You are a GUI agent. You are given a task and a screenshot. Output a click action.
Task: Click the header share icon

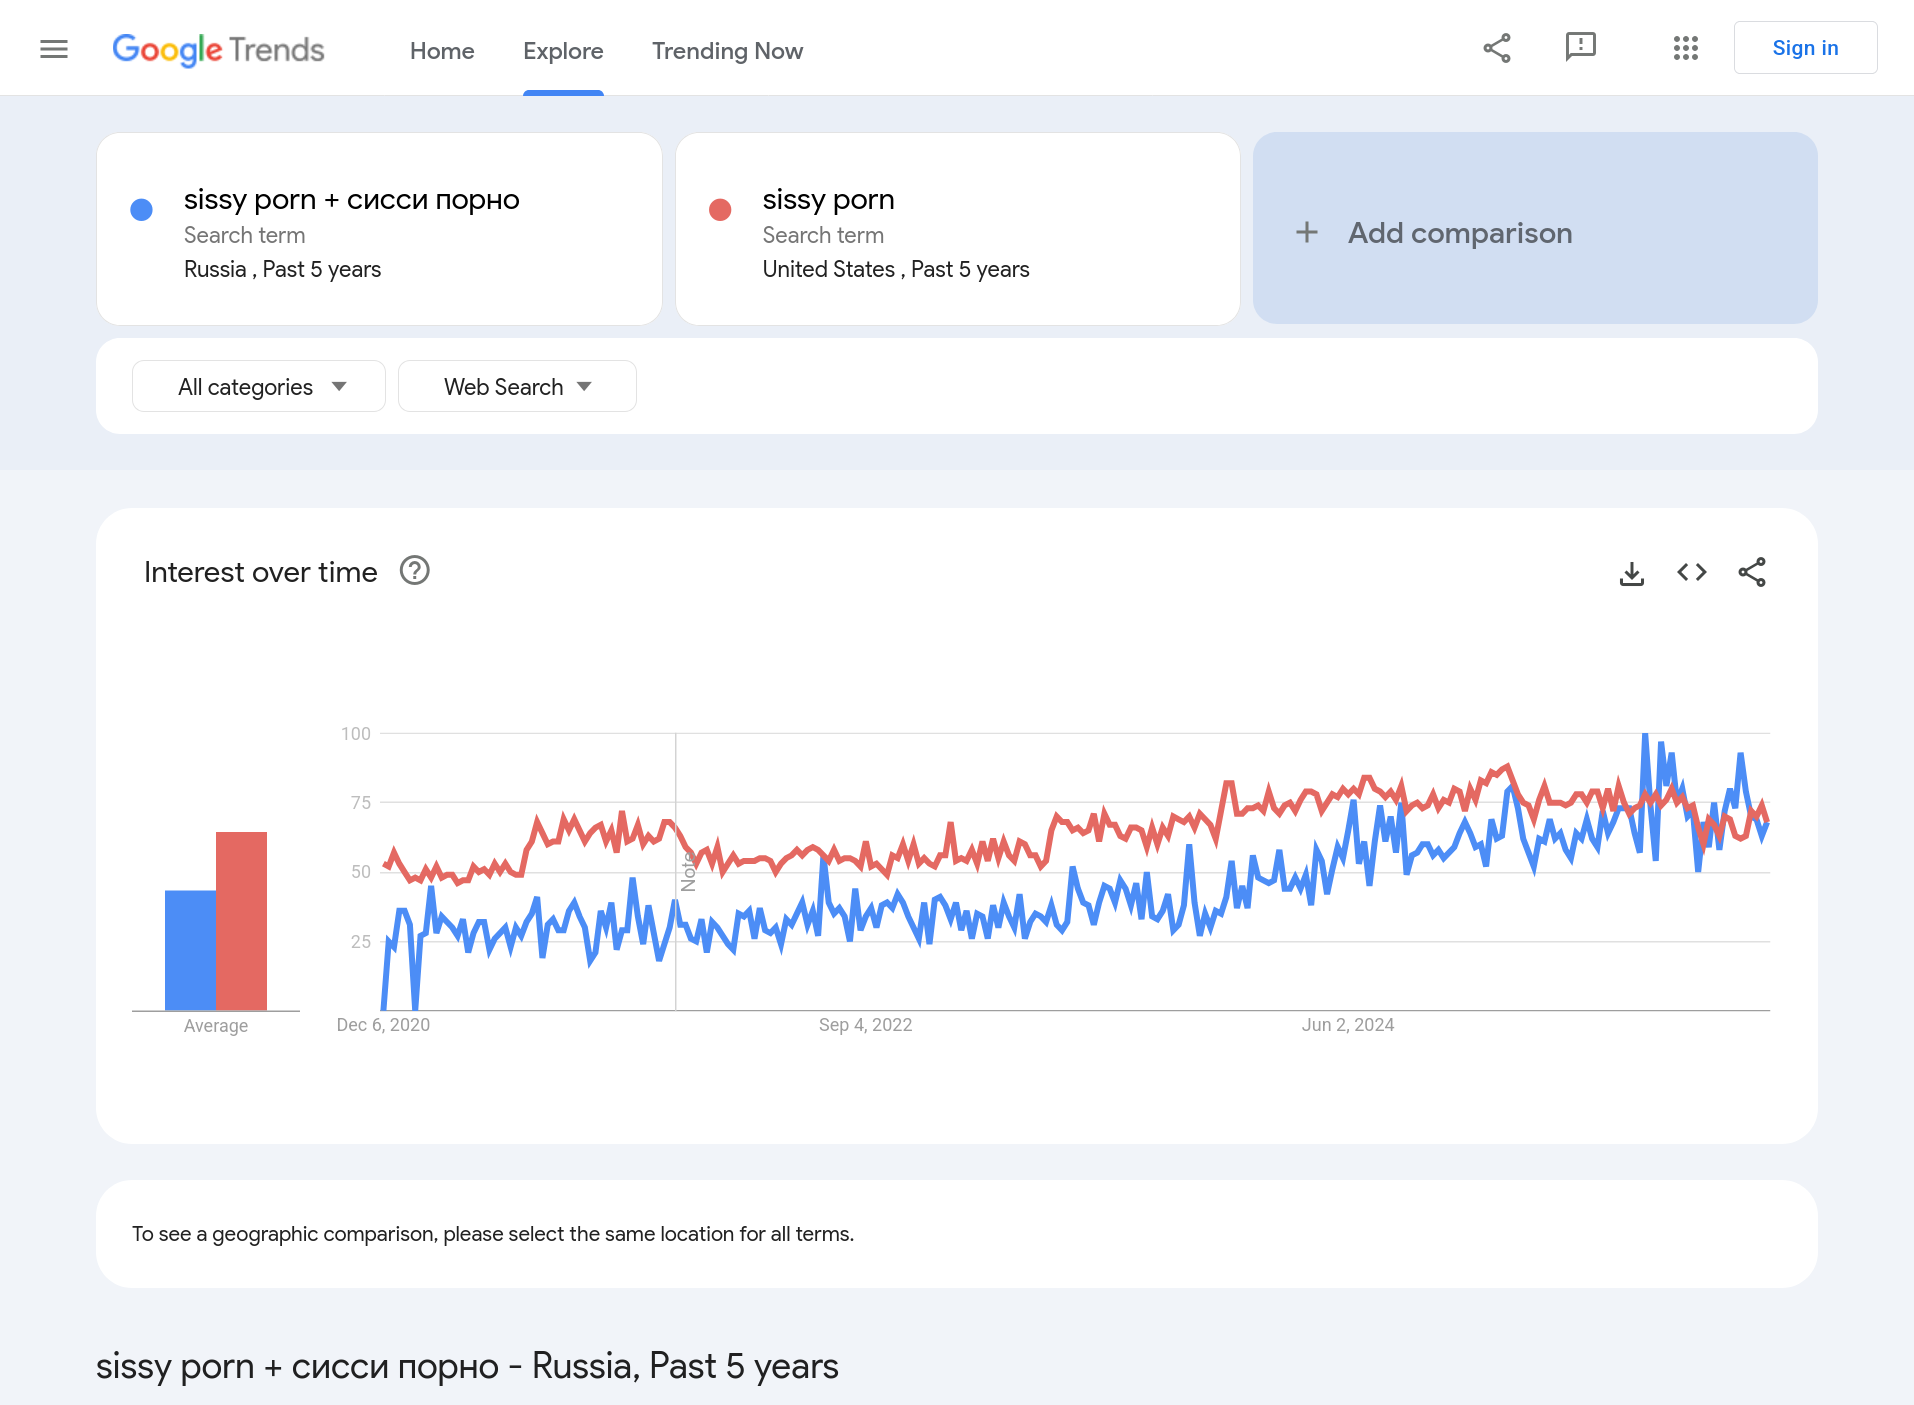coord(1497,48)
